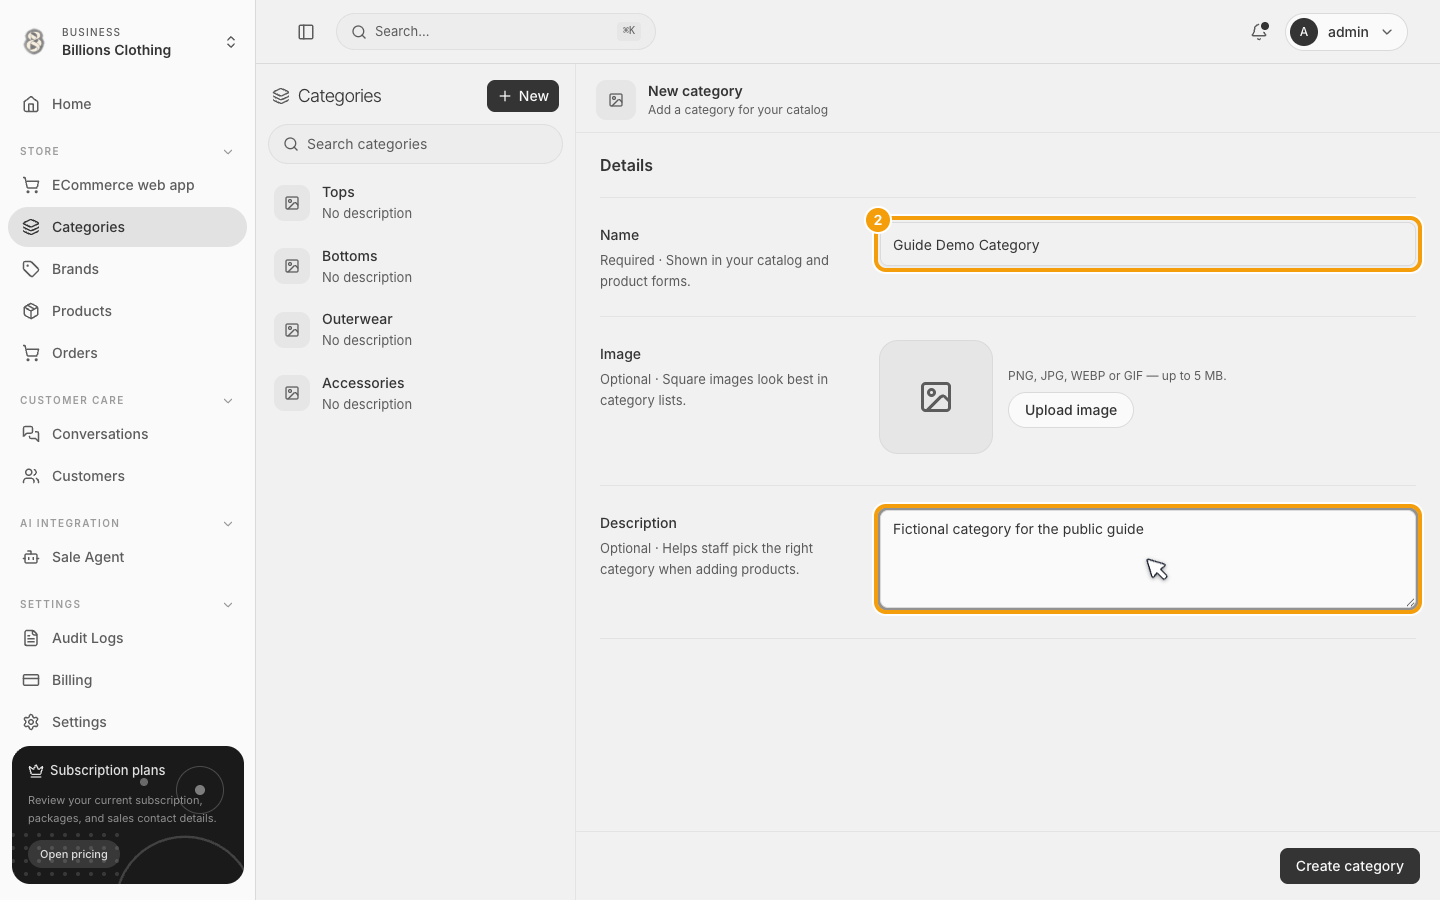The width and height of the screenshot is (1440, 900).
Task: Click the Tops category image icon
Action: click(x=292, y=203)
